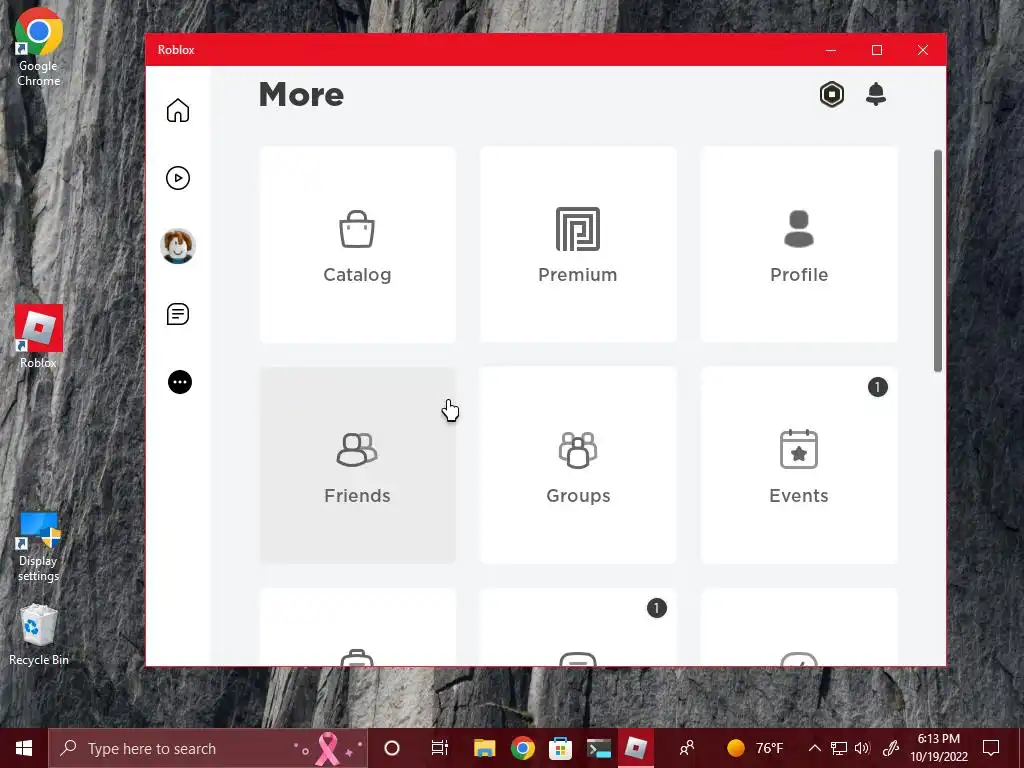Maximize the Roblox window

coord(877,50)
